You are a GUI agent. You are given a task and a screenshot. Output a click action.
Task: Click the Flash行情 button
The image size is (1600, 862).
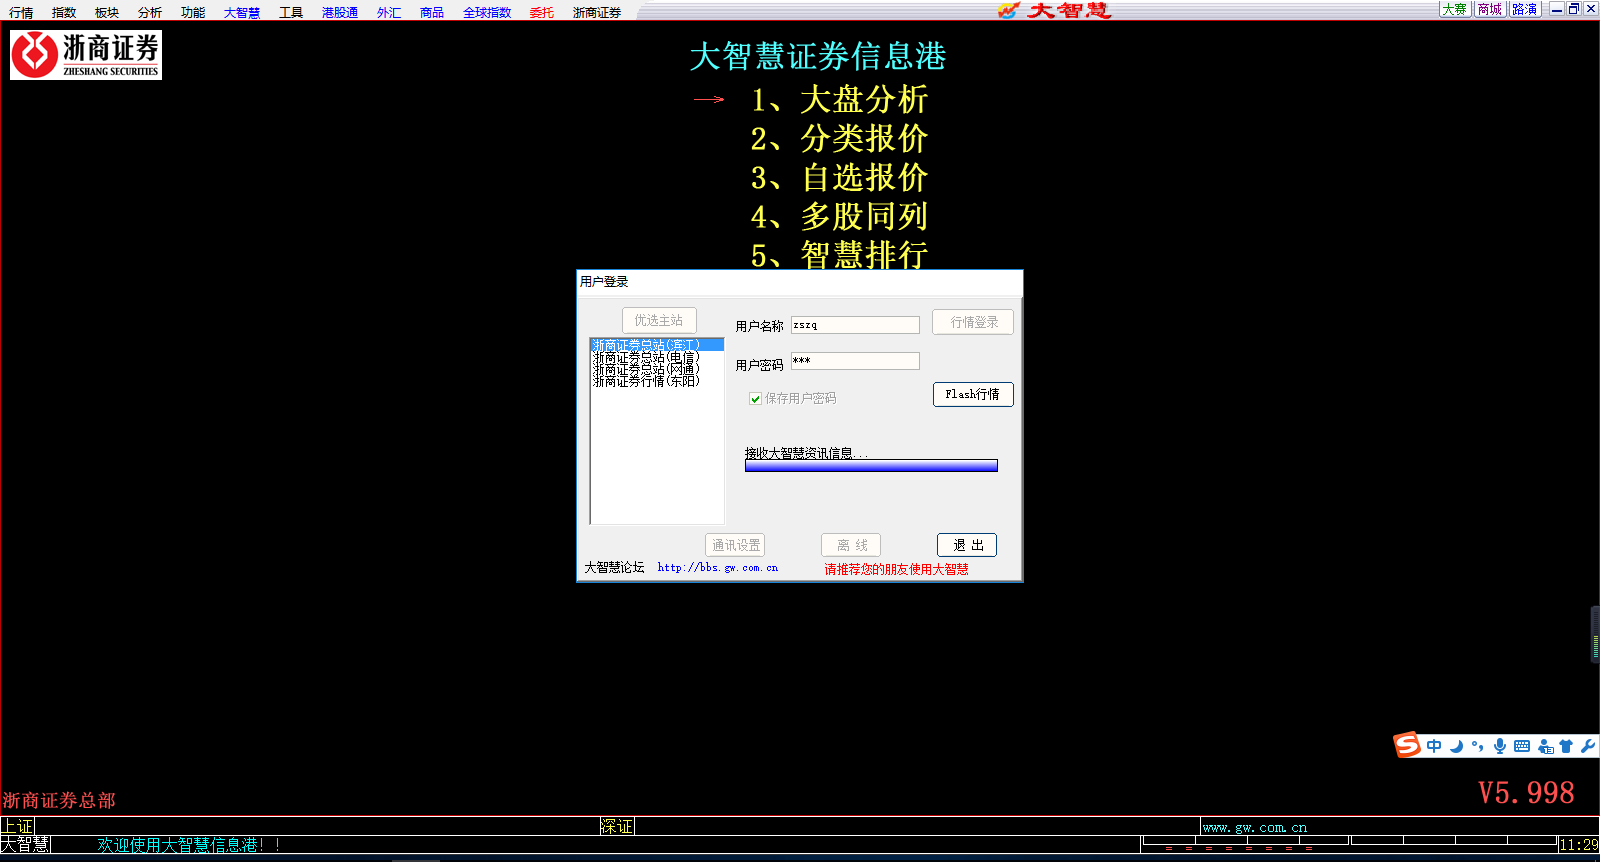[x=973, y=394]
